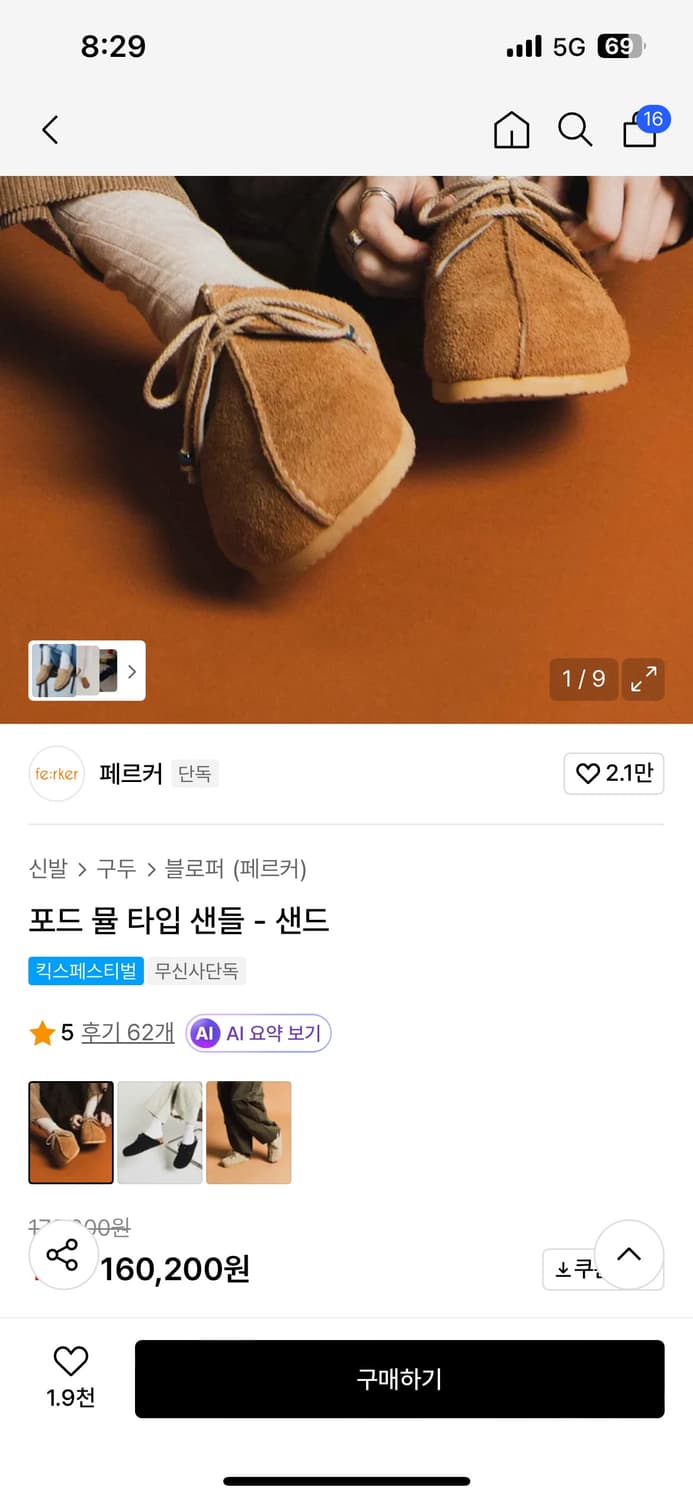The height and width of the screenshot is (1500, 693).
Task: Expand the image thumbnail strip chevron
Action: [x=131, y=671]
